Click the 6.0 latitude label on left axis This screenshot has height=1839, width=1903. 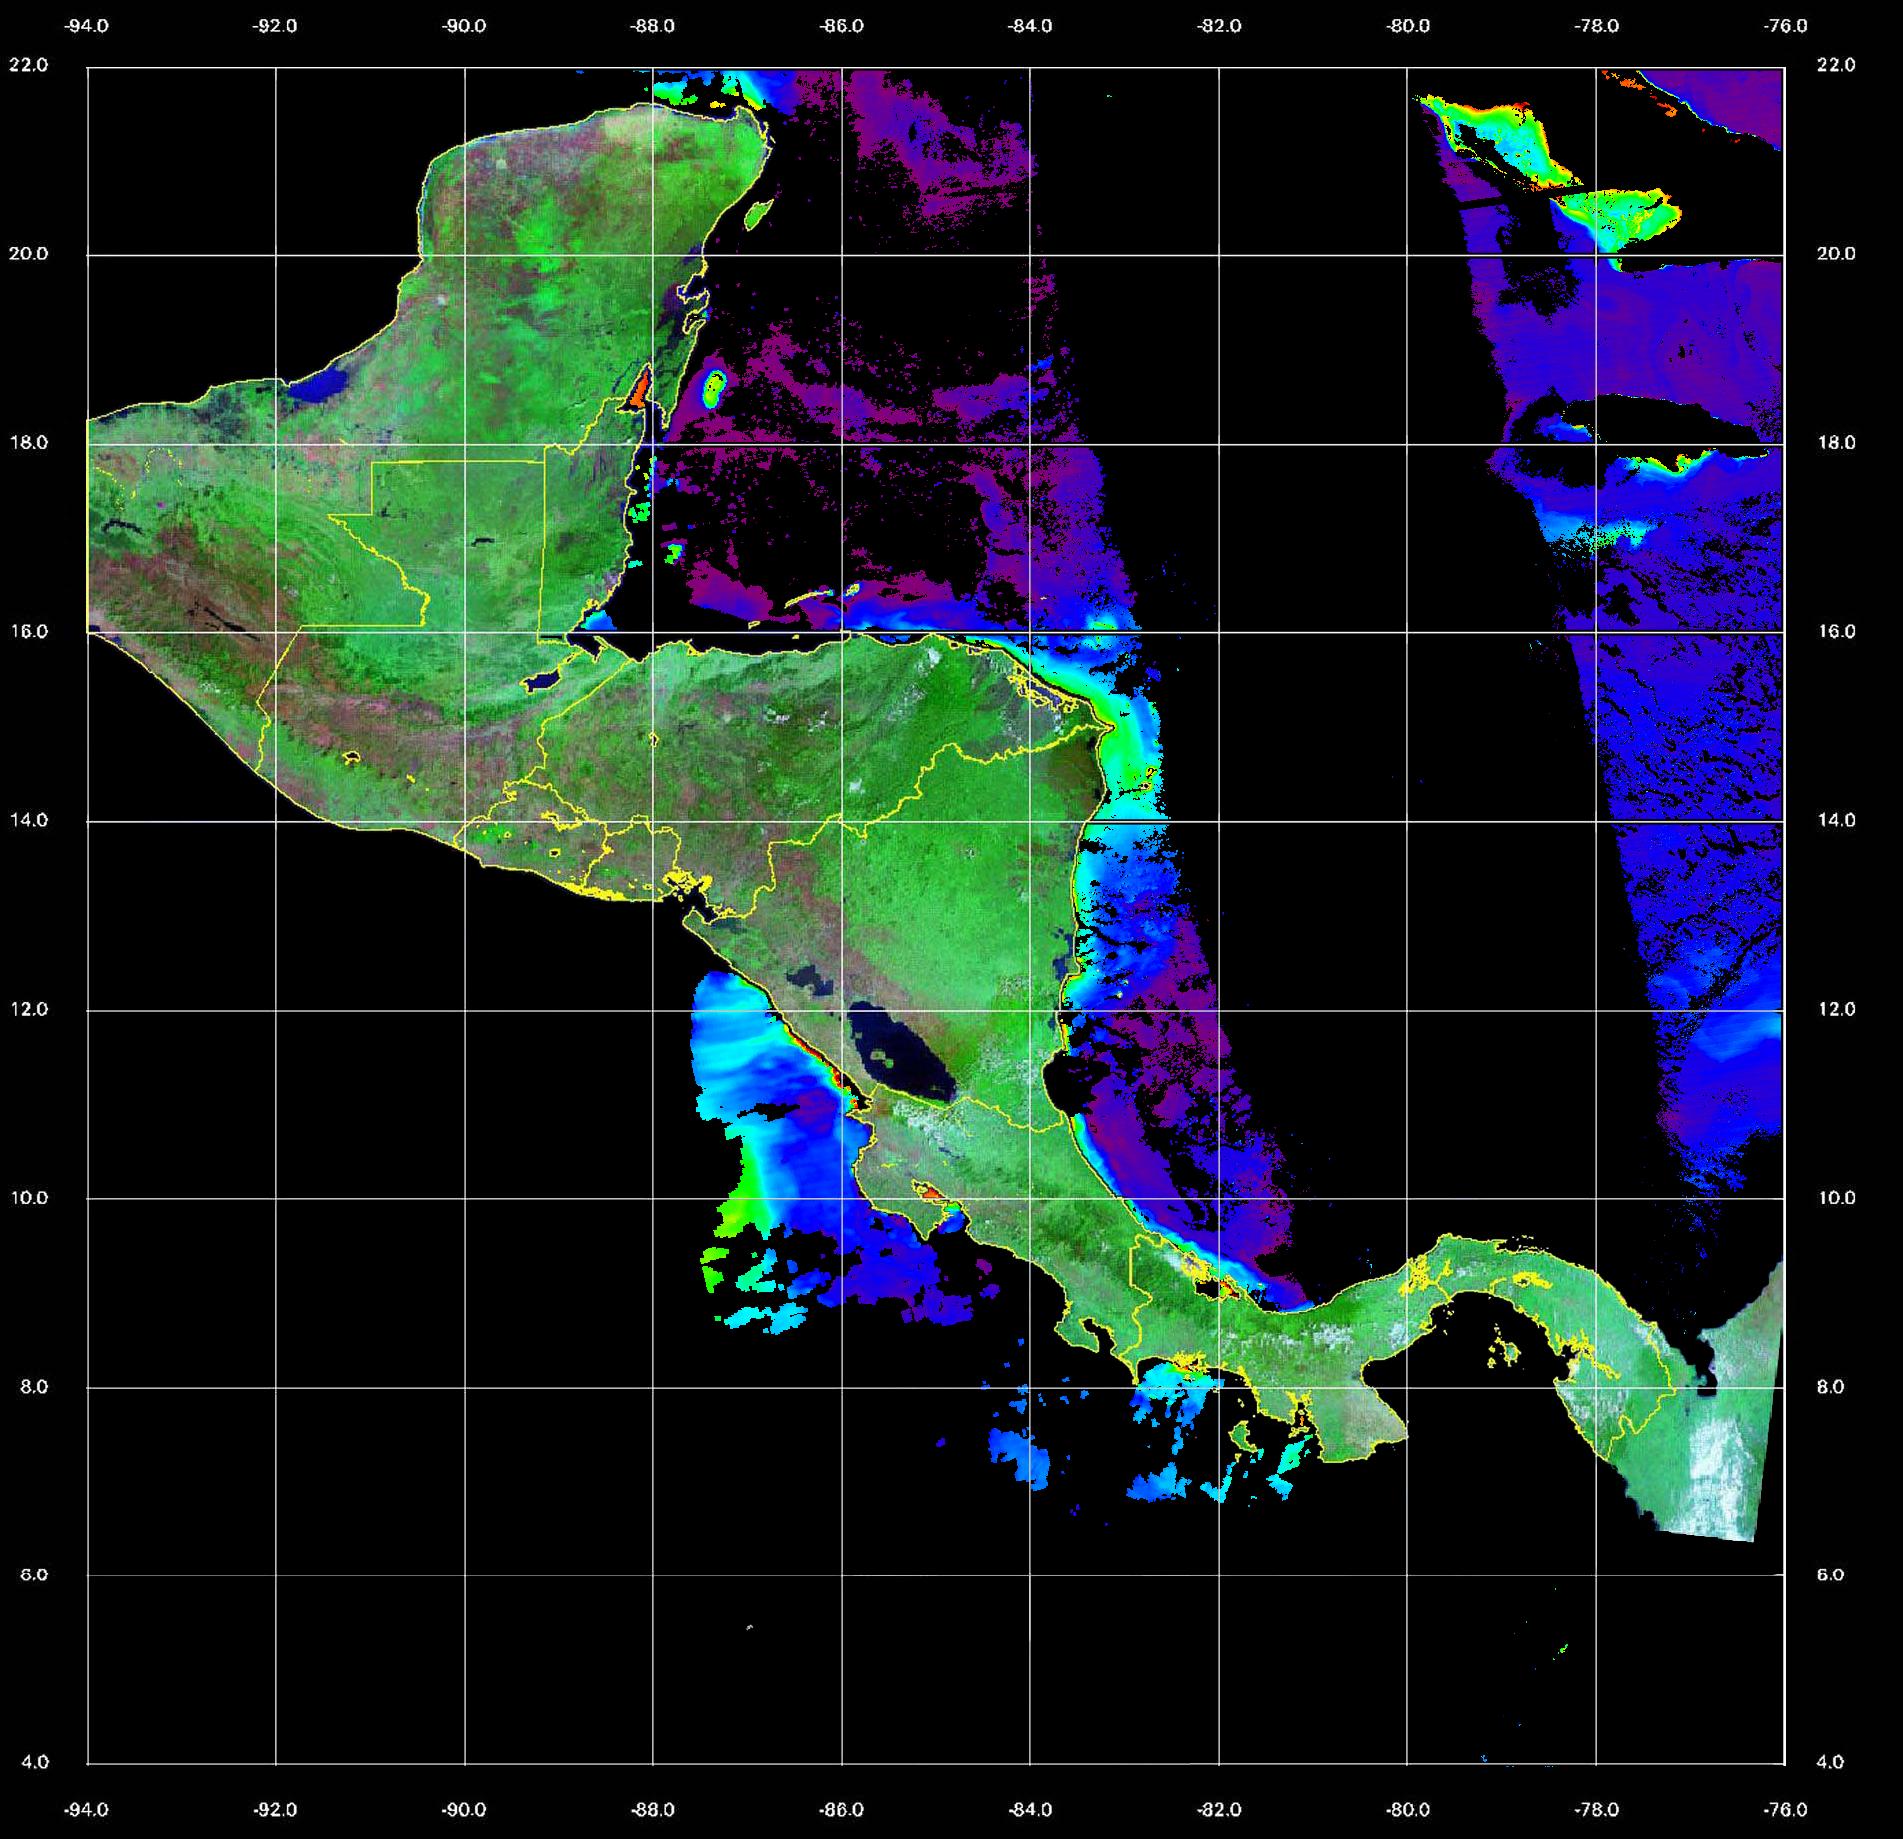(x=35, y=1575)
